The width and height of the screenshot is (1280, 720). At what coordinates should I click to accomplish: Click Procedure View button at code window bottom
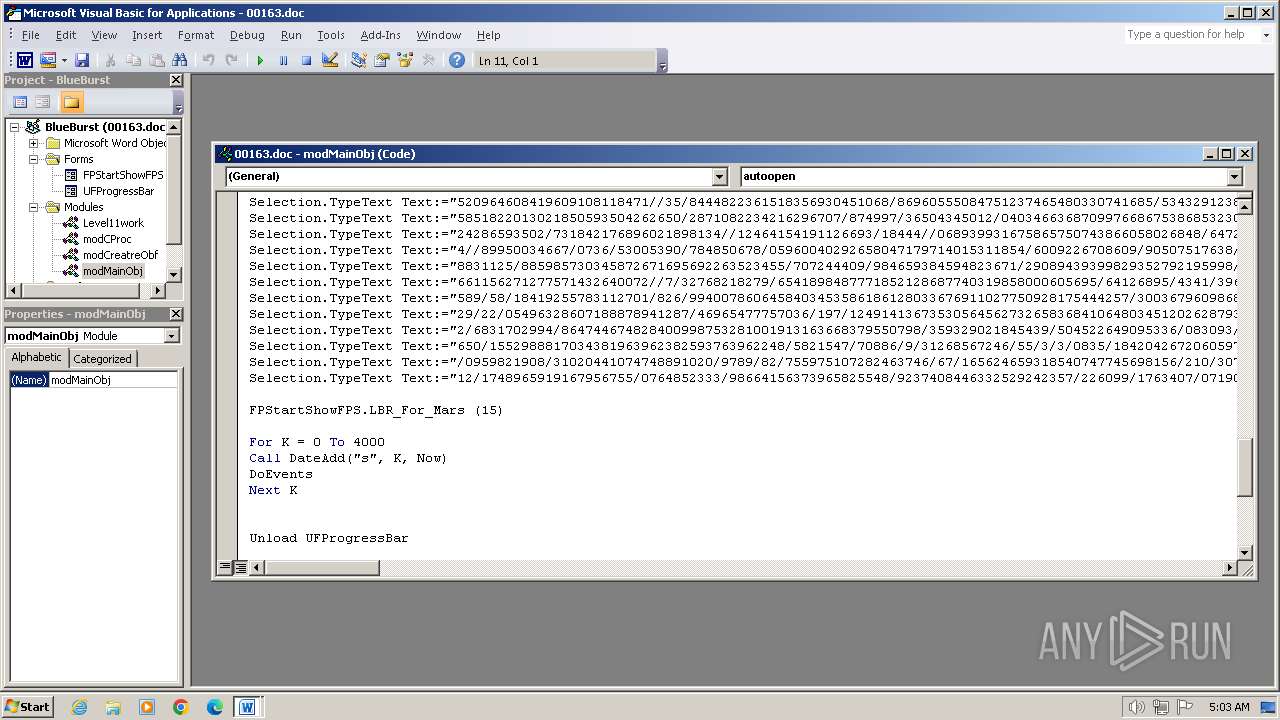[225, 568]
